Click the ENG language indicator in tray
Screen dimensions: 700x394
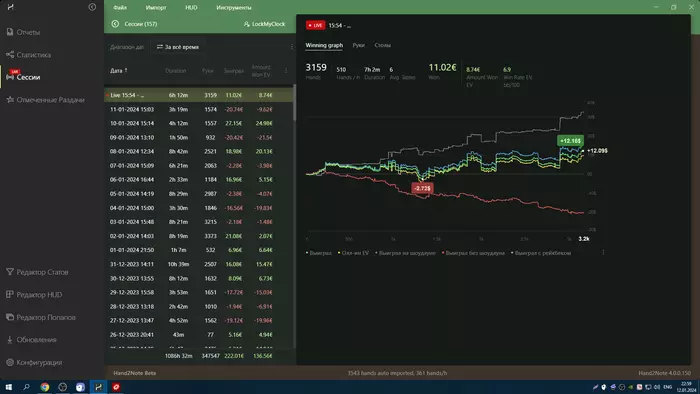point(667,387)
